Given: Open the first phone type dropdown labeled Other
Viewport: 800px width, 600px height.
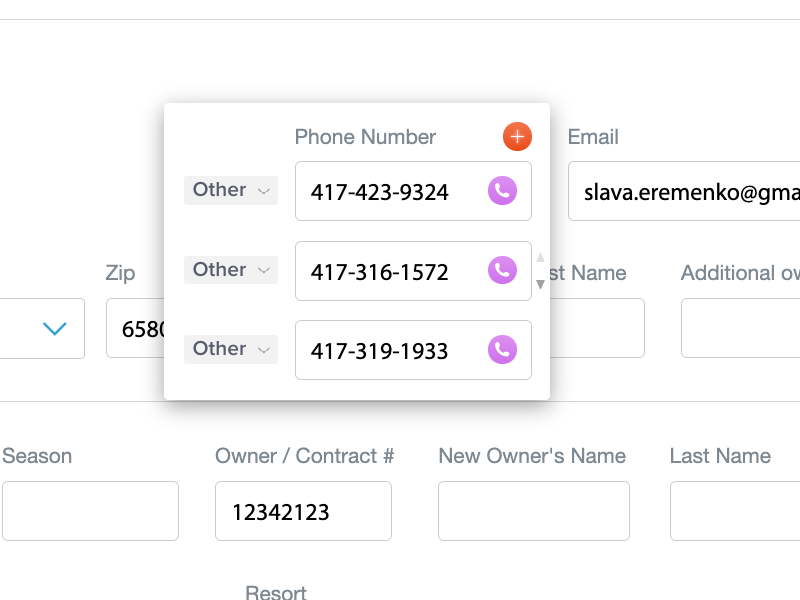Looking at the screenshot, I should pyautogui.click(x=230, y=190).
